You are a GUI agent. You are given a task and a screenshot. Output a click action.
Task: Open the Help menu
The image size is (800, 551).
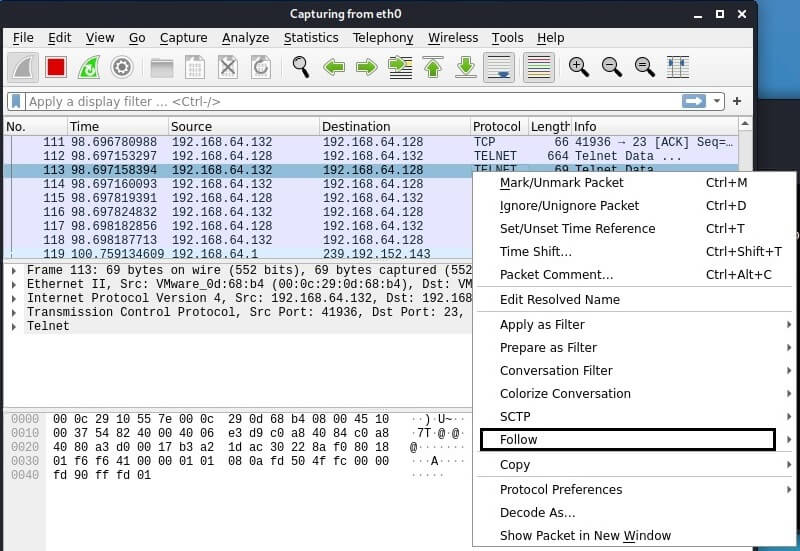[x=550, y=38]
